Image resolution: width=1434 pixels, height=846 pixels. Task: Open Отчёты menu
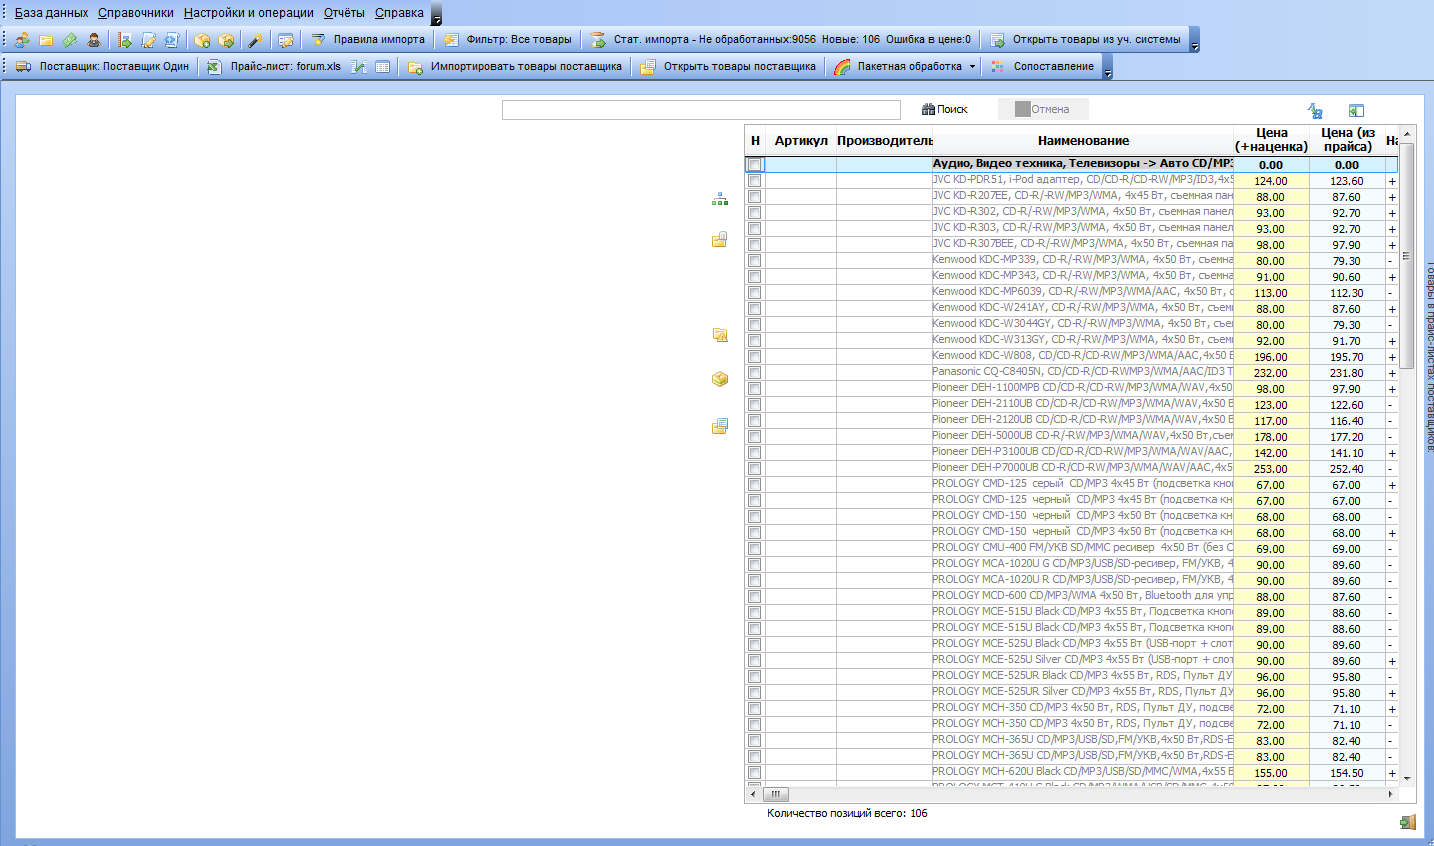click(344, 13)
